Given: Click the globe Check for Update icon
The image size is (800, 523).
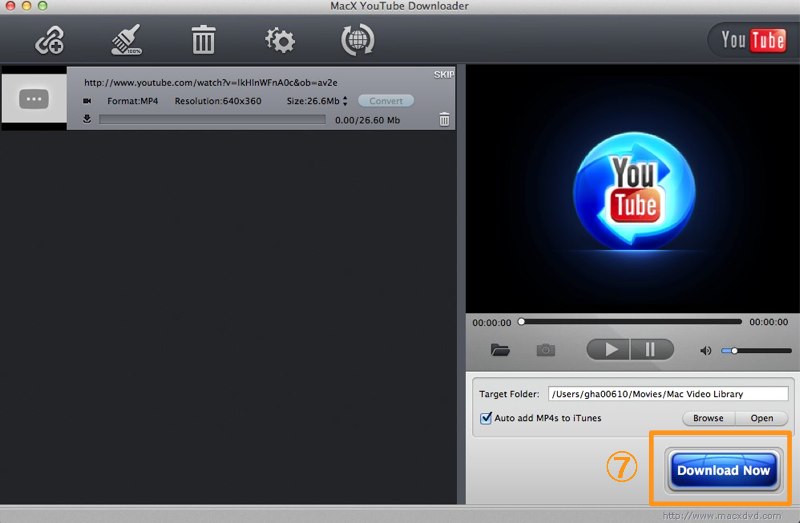Looking at the screenshot, I should pos(357,40).
